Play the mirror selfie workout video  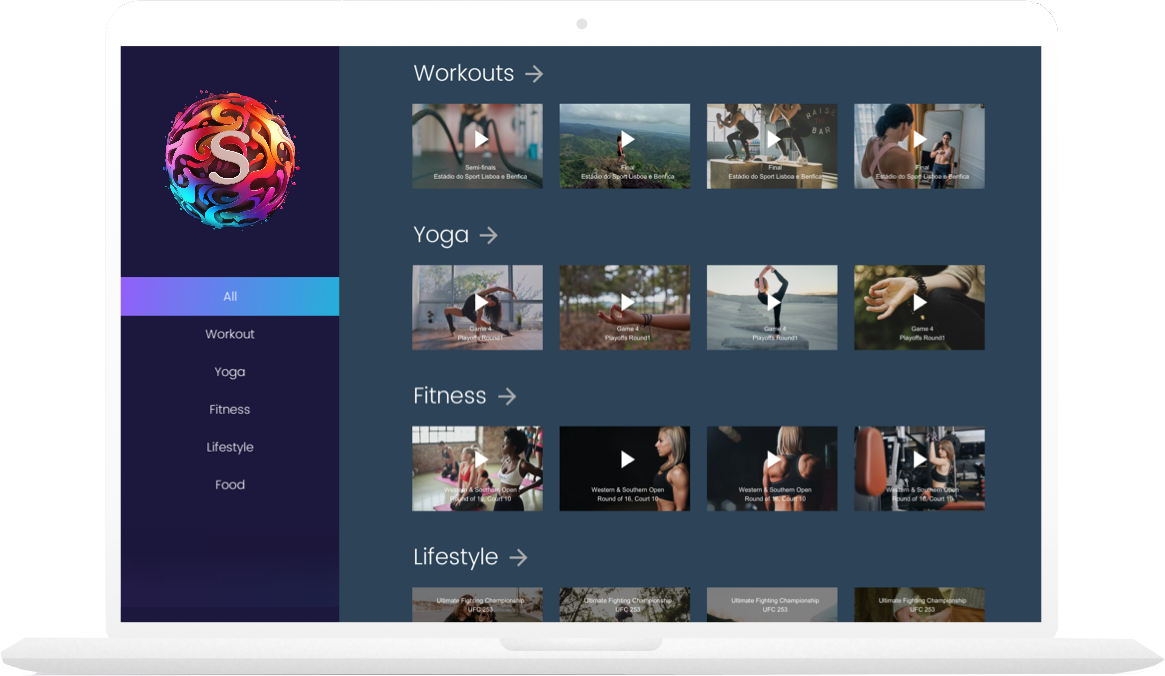click(x=919, y=139)
